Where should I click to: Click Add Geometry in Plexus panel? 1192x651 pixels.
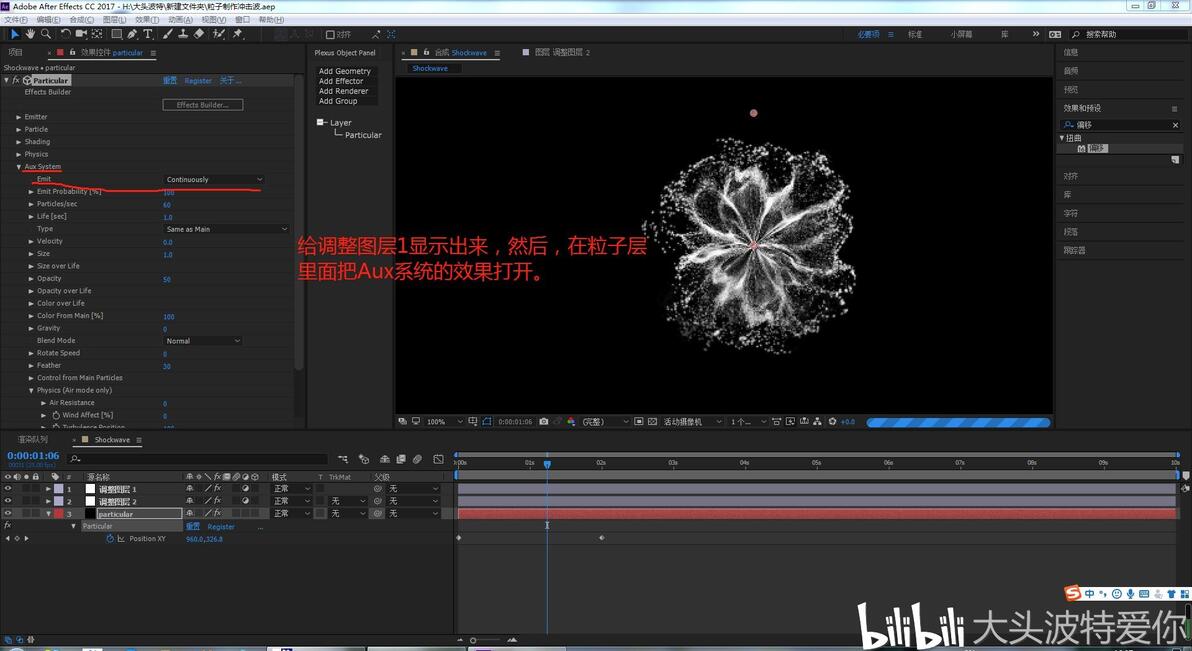pos(344,71)
